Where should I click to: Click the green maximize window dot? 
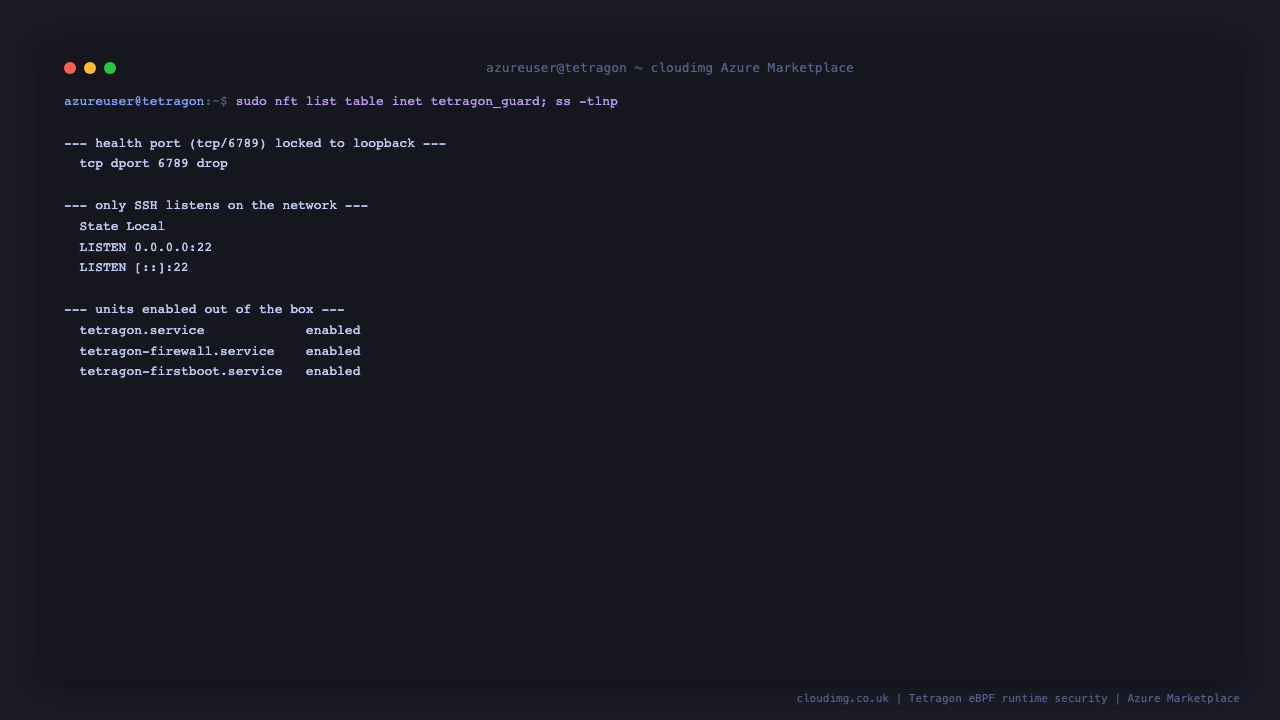click(110, 68)
